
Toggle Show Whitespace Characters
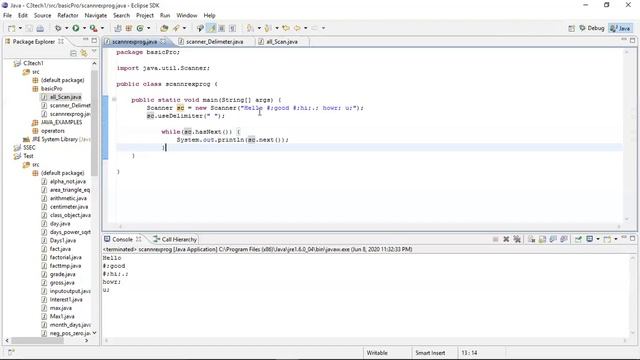tap(232, 28)
